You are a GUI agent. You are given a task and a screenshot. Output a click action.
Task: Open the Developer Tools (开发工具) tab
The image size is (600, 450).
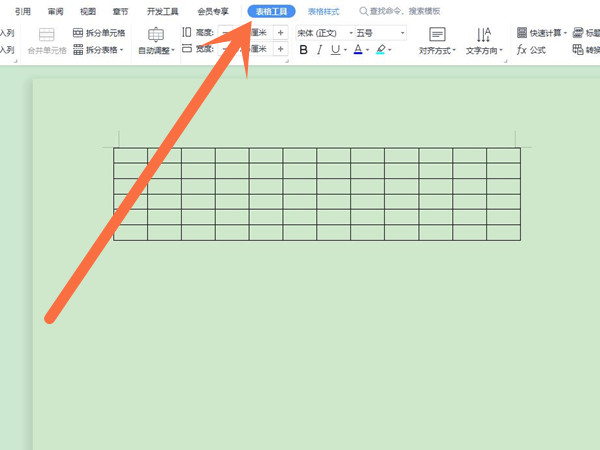162,11
